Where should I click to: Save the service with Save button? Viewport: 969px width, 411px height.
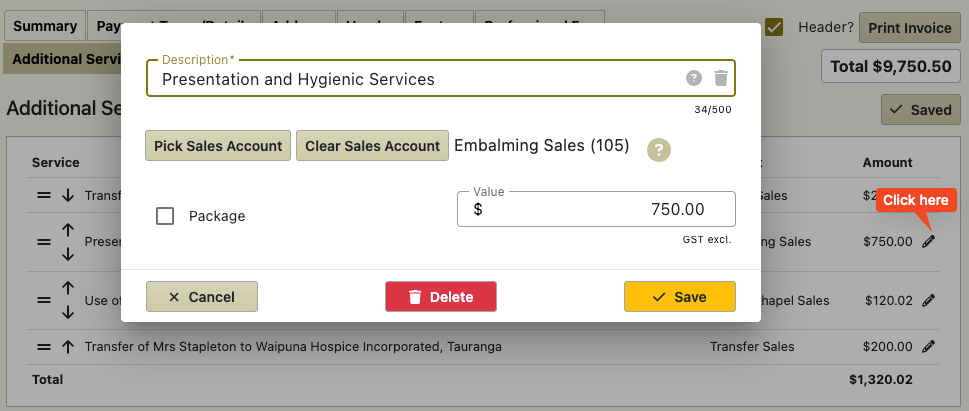click(x=680, y=297)
